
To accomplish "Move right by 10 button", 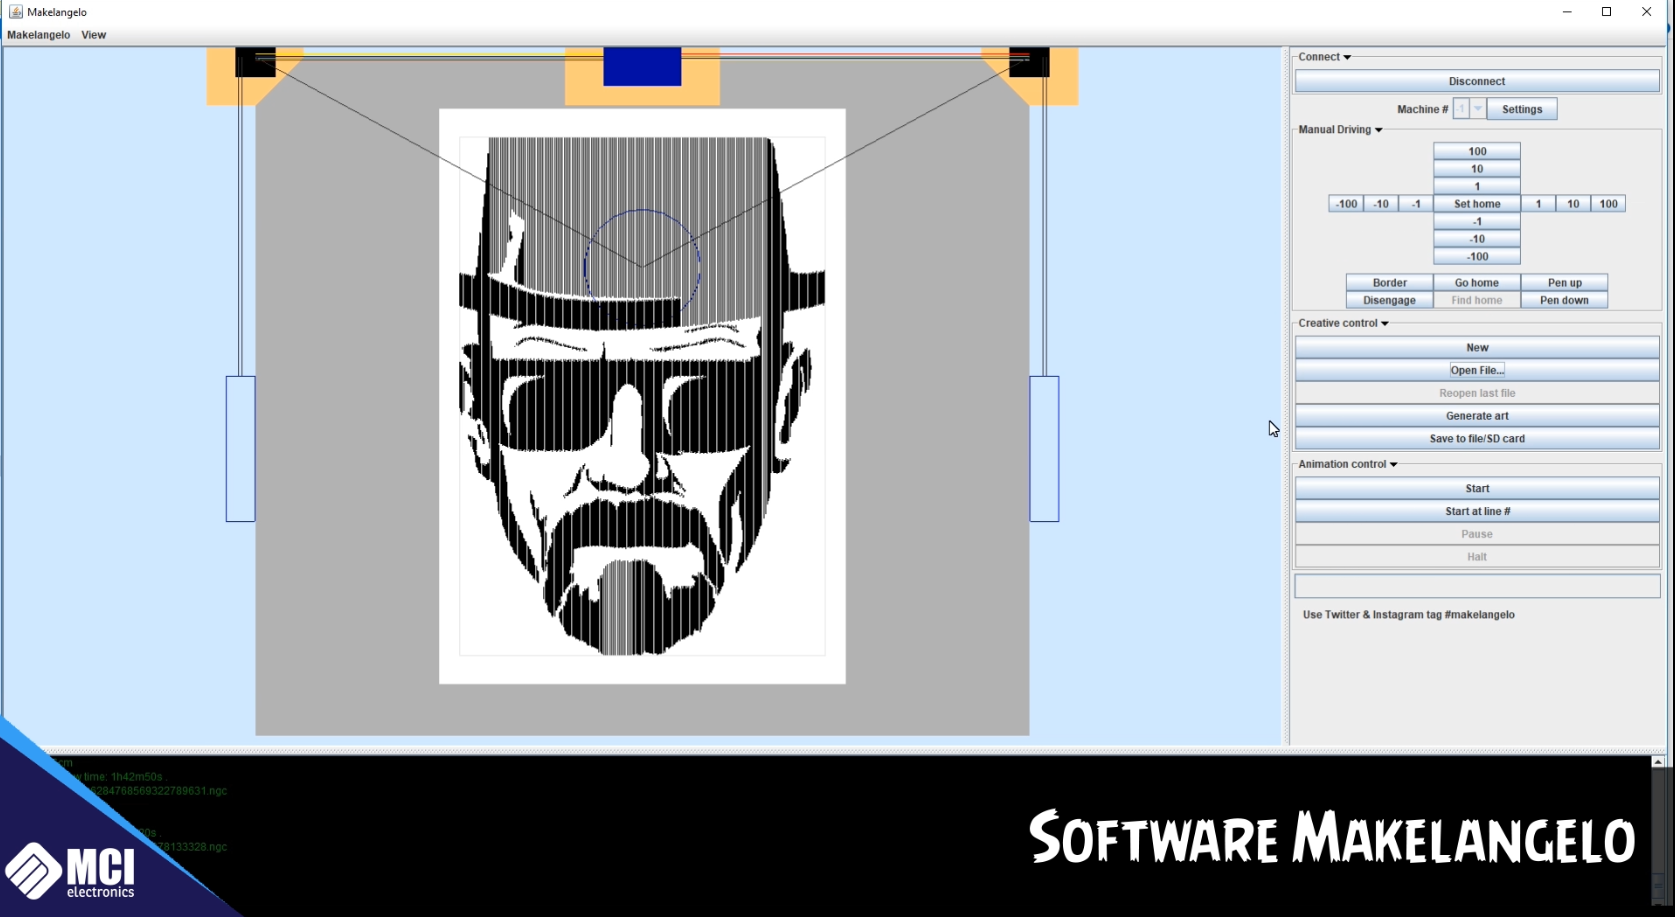I will coord(1573,204).
